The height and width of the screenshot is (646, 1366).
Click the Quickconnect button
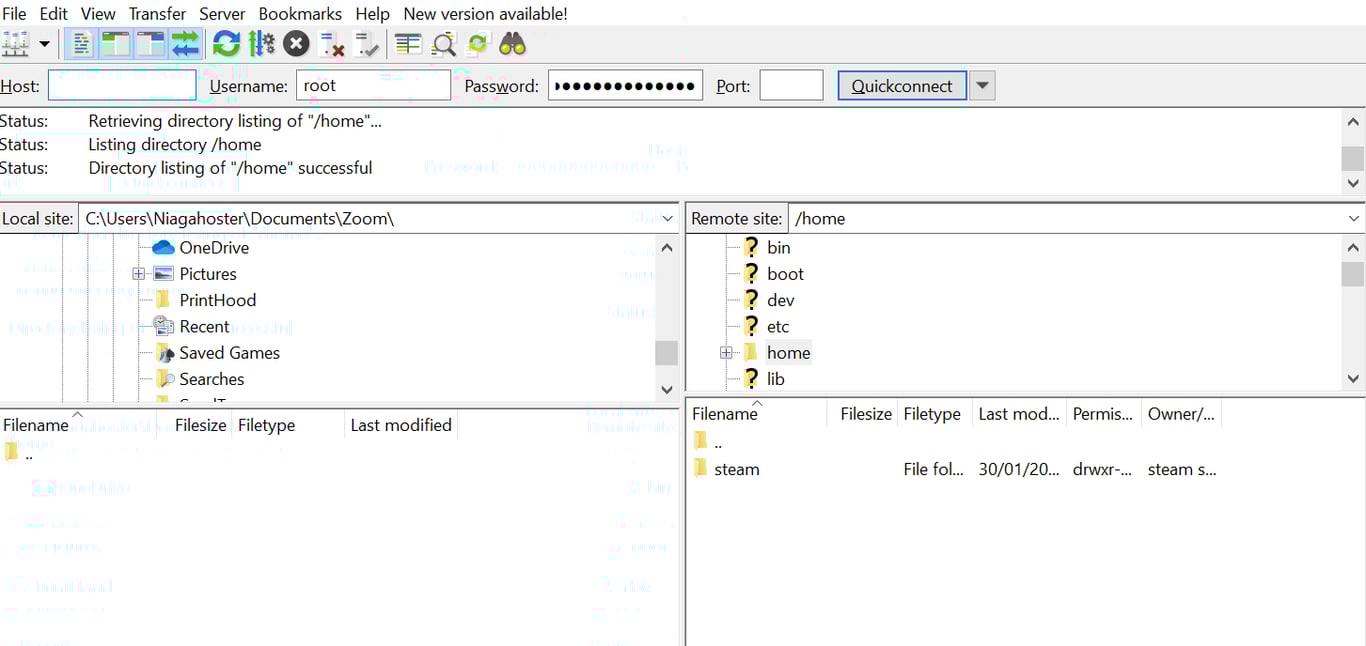pyautogui.click(x=901, y=85)
